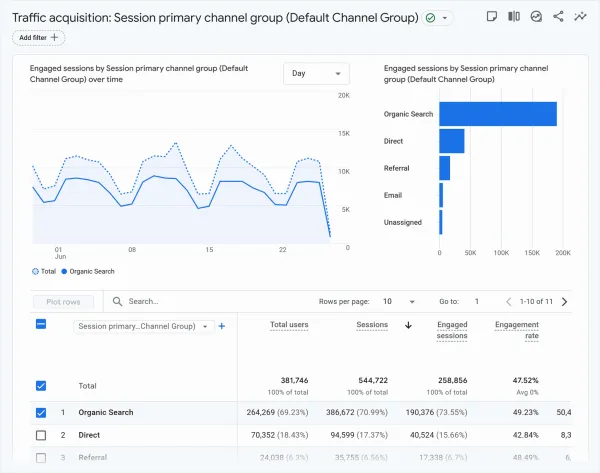600x473 pixels.
Task: Click the Sessions sort descending arrow
Action: coord(408,325)
